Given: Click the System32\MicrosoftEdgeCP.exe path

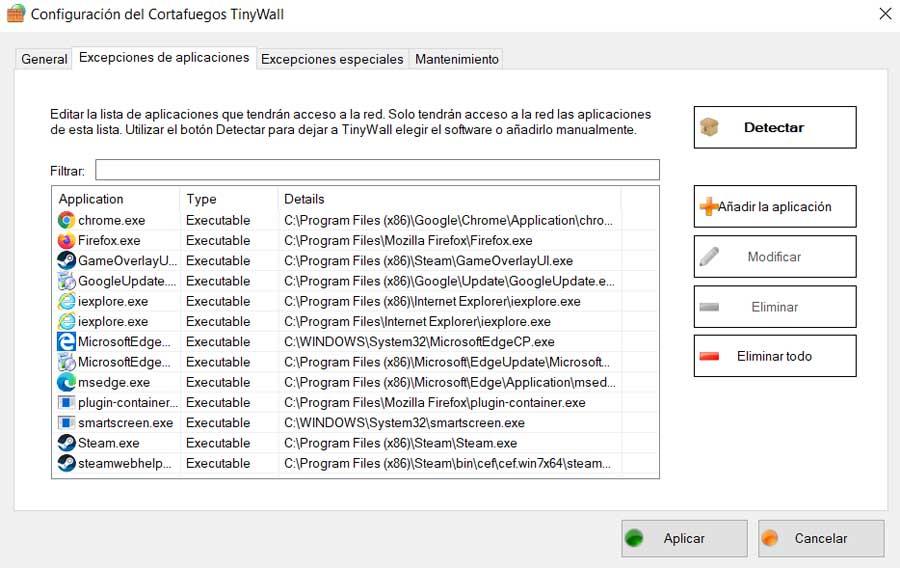Looking at the screenshot, I should tap(419, 342).
